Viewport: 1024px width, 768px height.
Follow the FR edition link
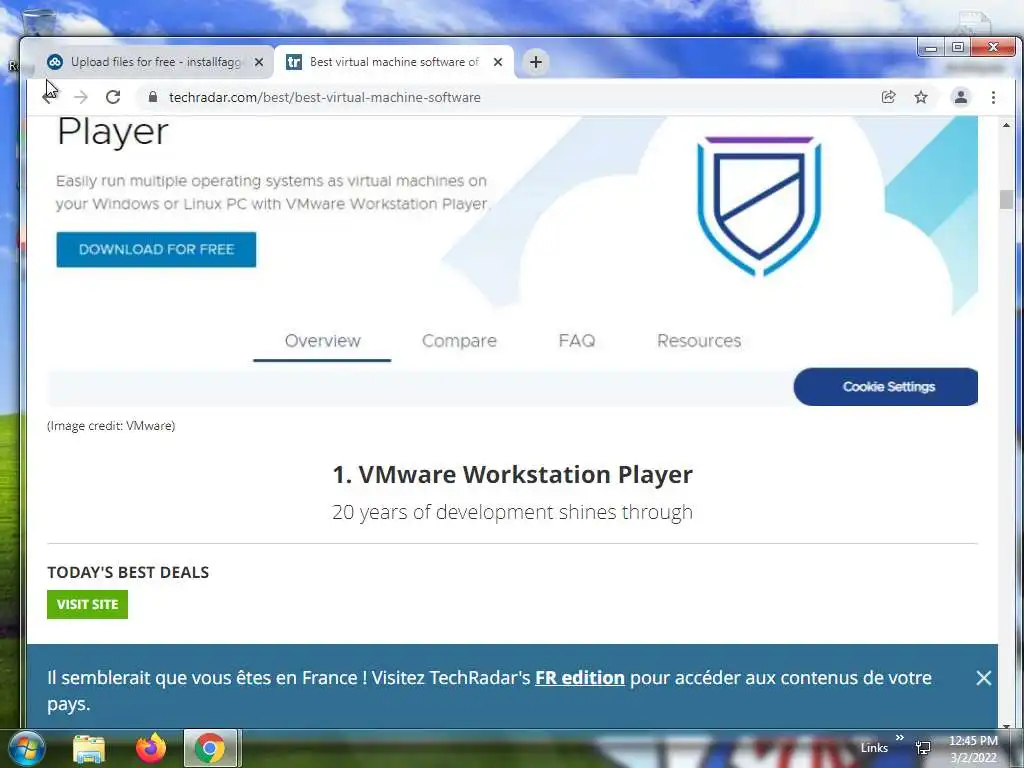tap(580, 678)
